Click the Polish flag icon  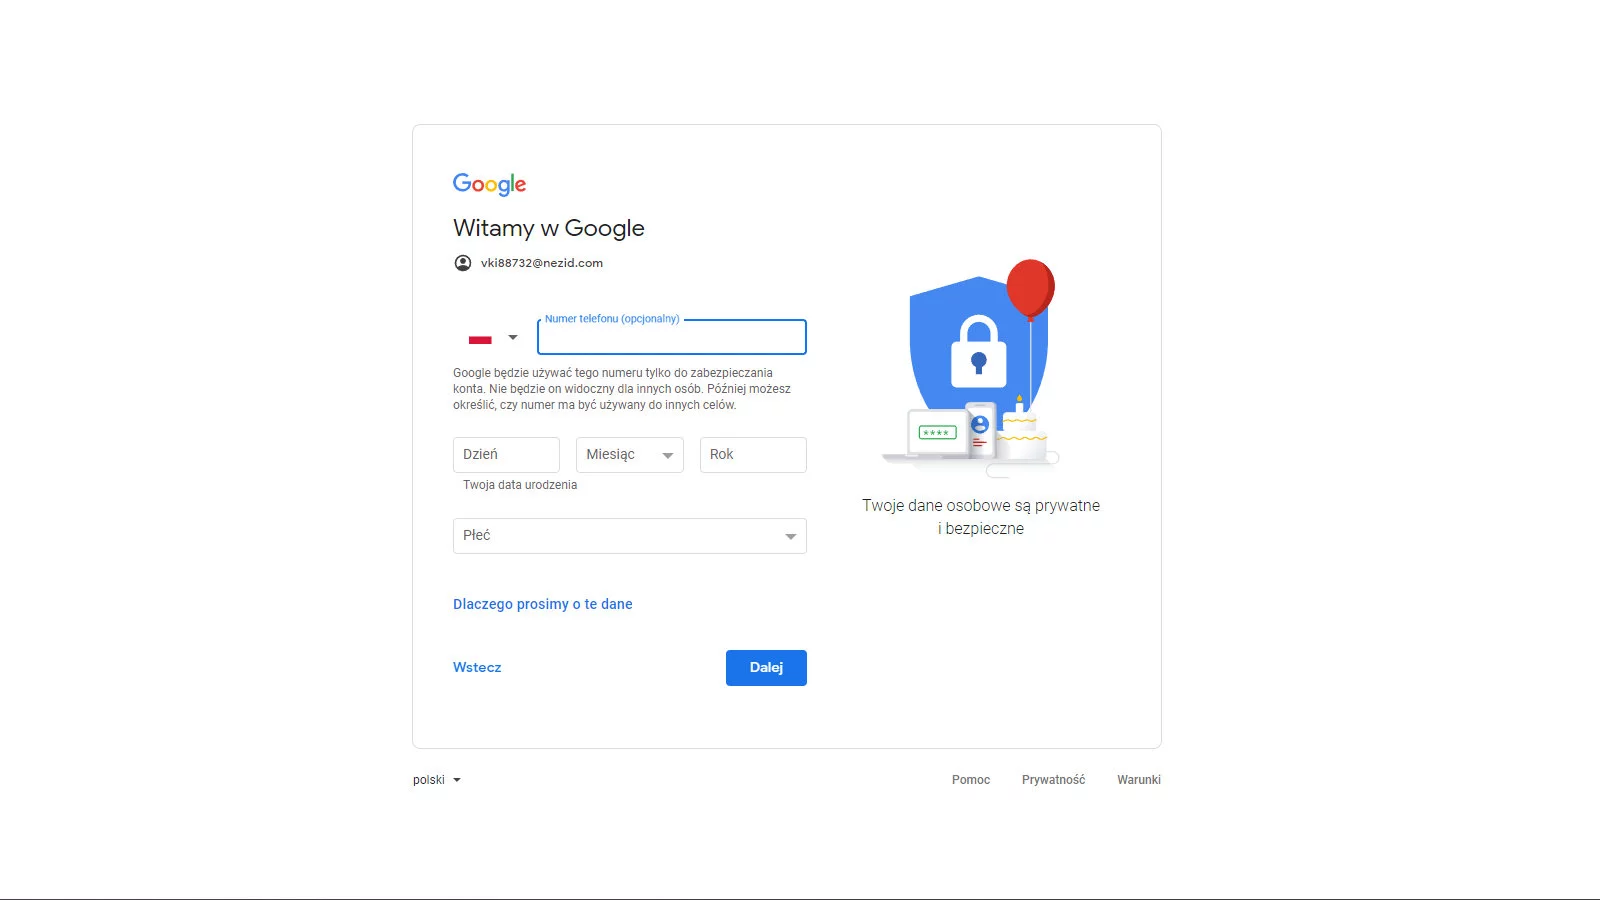[x=480, y=339]
